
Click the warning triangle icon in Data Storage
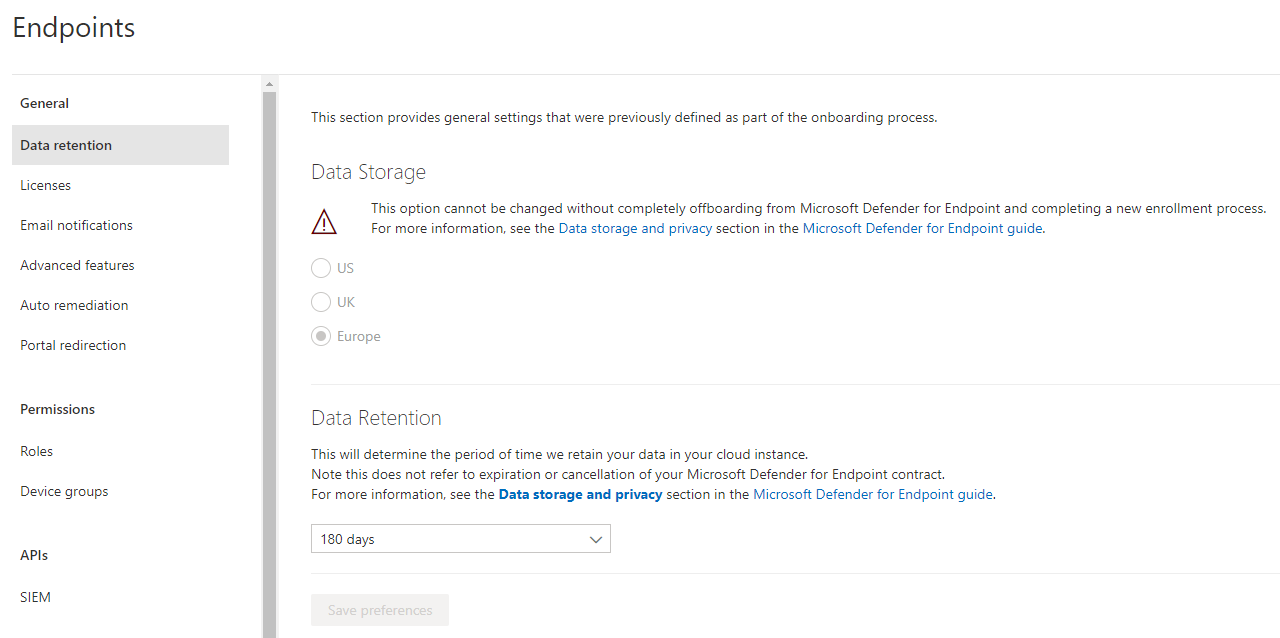(x=324, y=221)
